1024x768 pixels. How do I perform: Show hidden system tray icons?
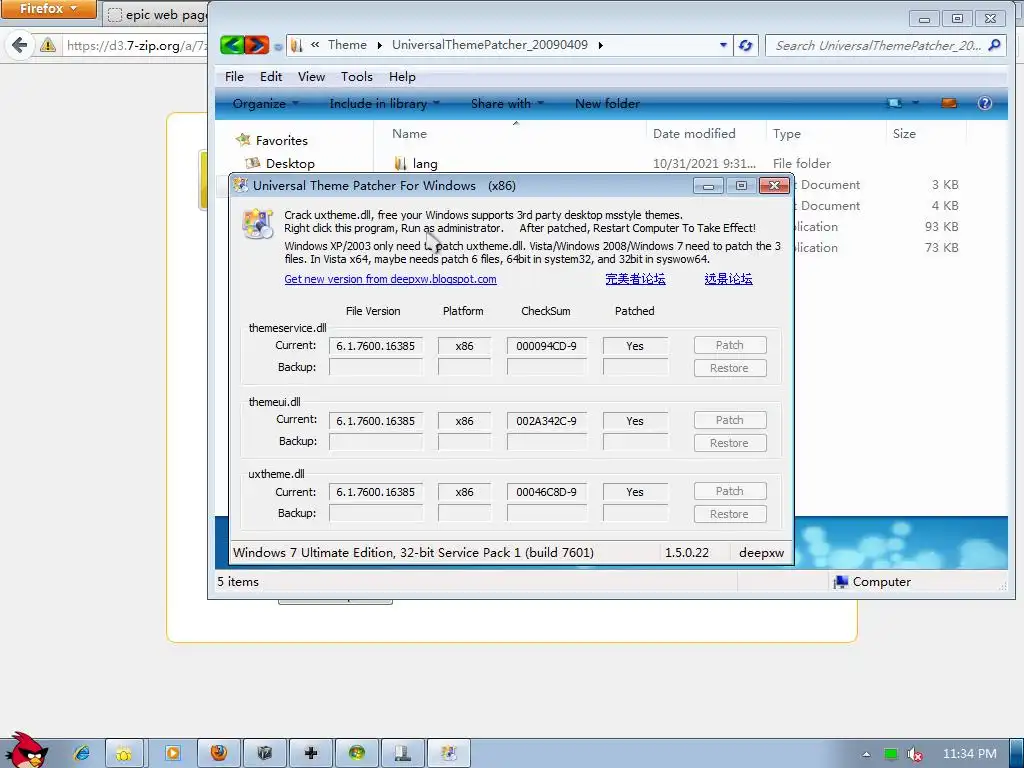(867, 754)
